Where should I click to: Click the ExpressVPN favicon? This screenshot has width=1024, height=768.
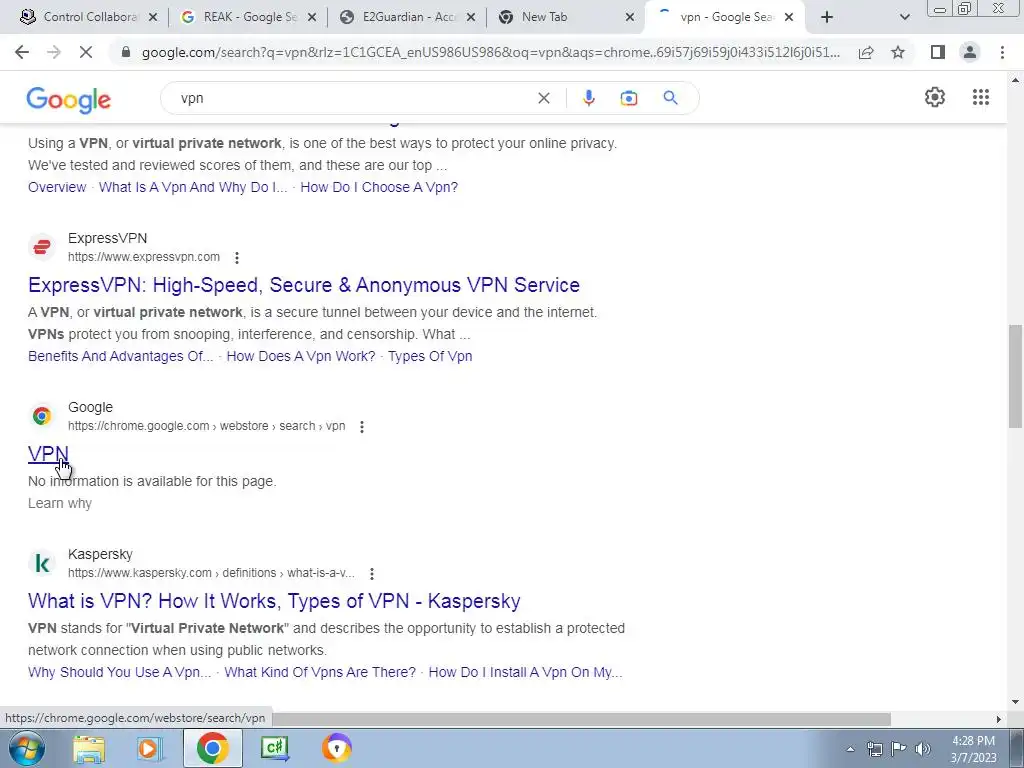[x=42, y=247]
